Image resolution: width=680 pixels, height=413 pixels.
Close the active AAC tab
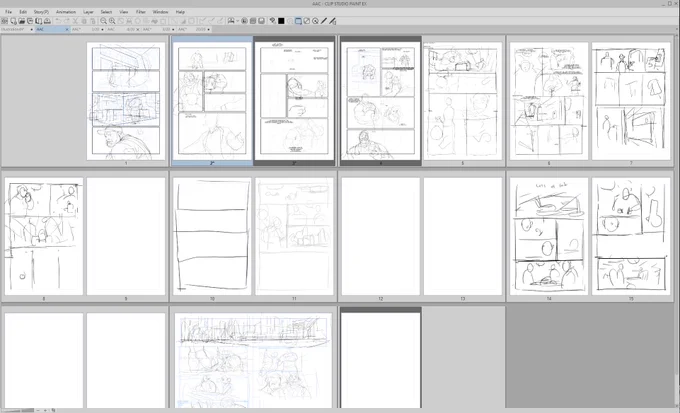click(x=67, y=29)
